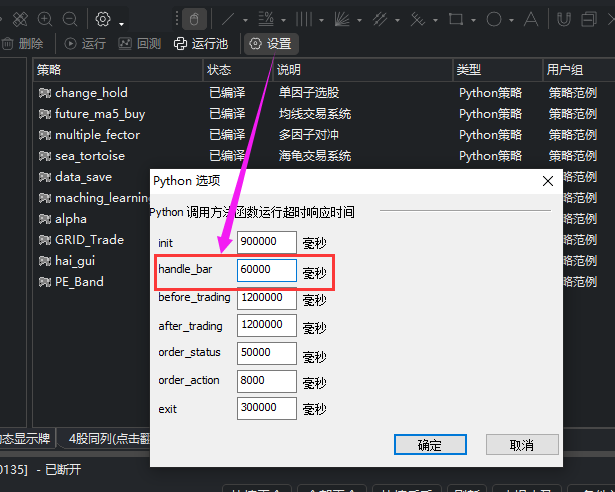Click the 运行 run button
This screenshot has width=615, height=492.
click(85, 44)
